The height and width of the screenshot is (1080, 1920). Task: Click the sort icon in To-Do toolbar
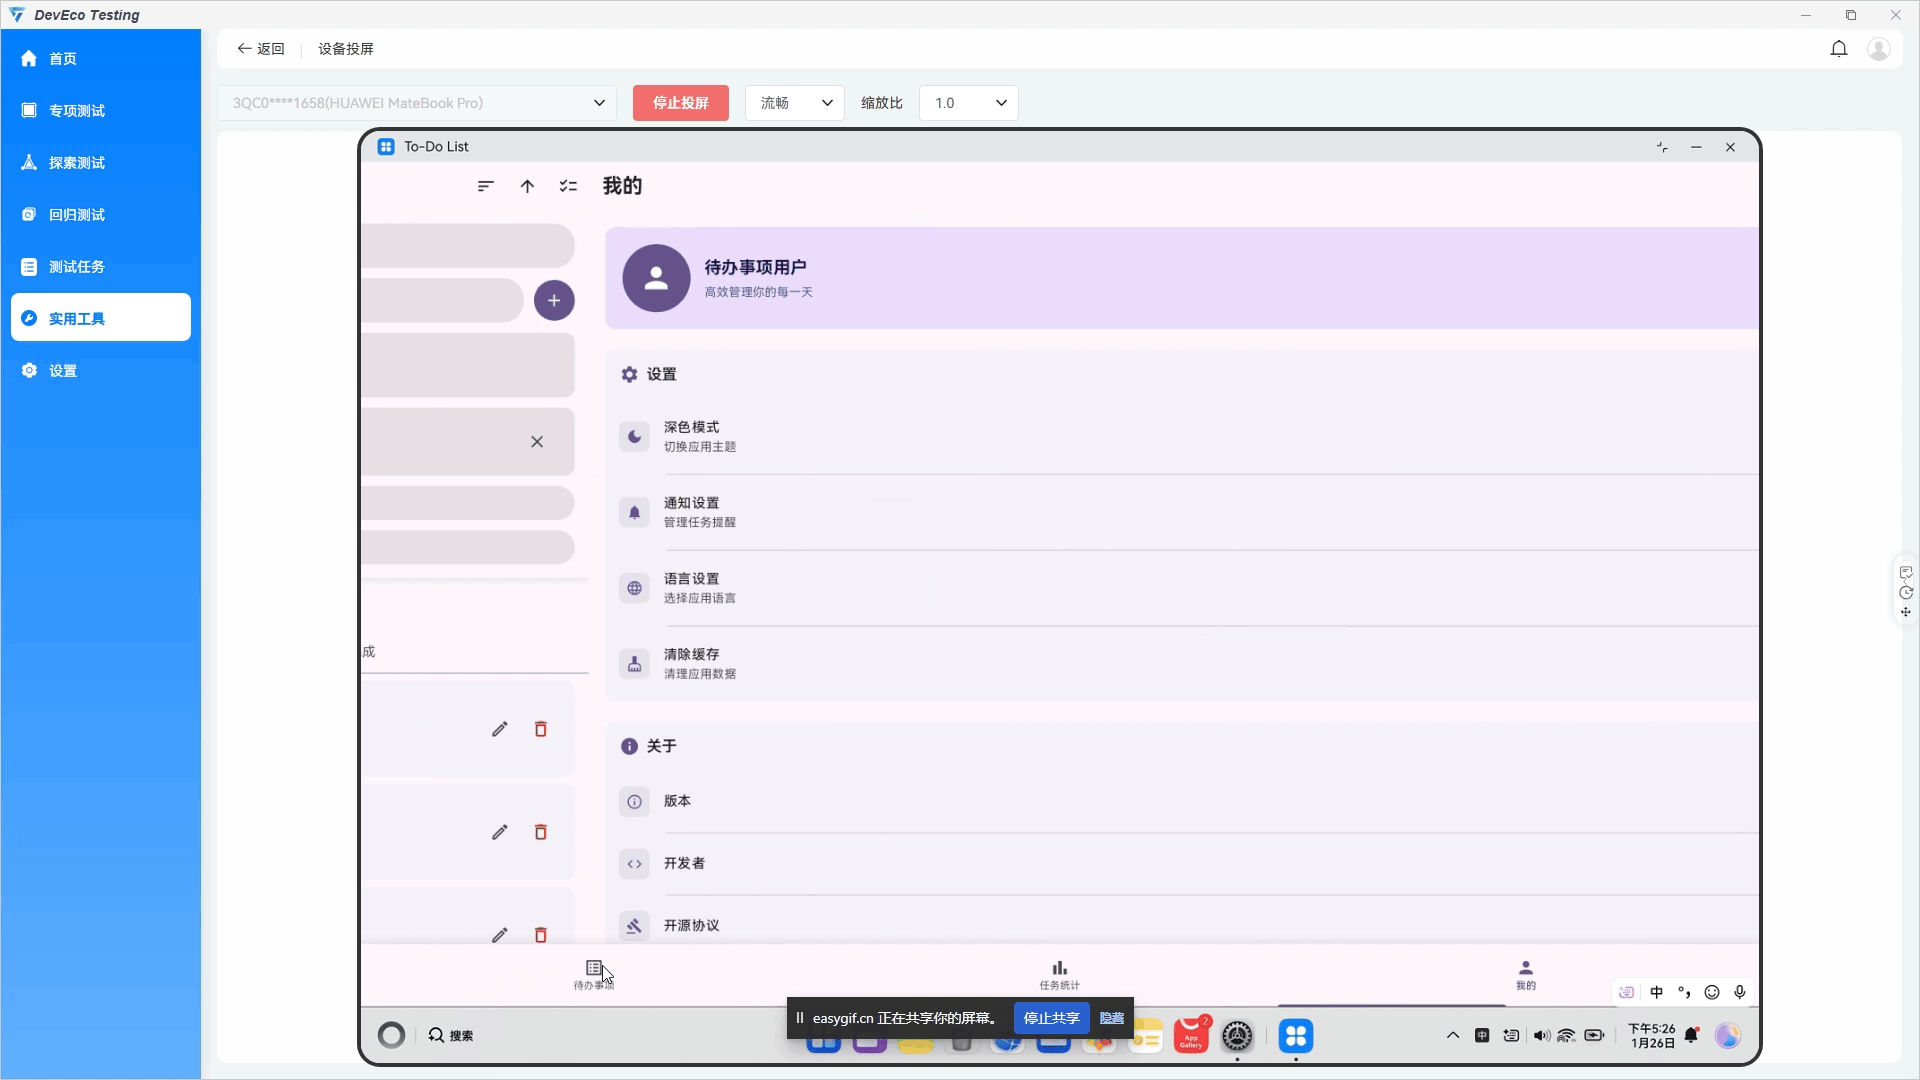[485, 186]
